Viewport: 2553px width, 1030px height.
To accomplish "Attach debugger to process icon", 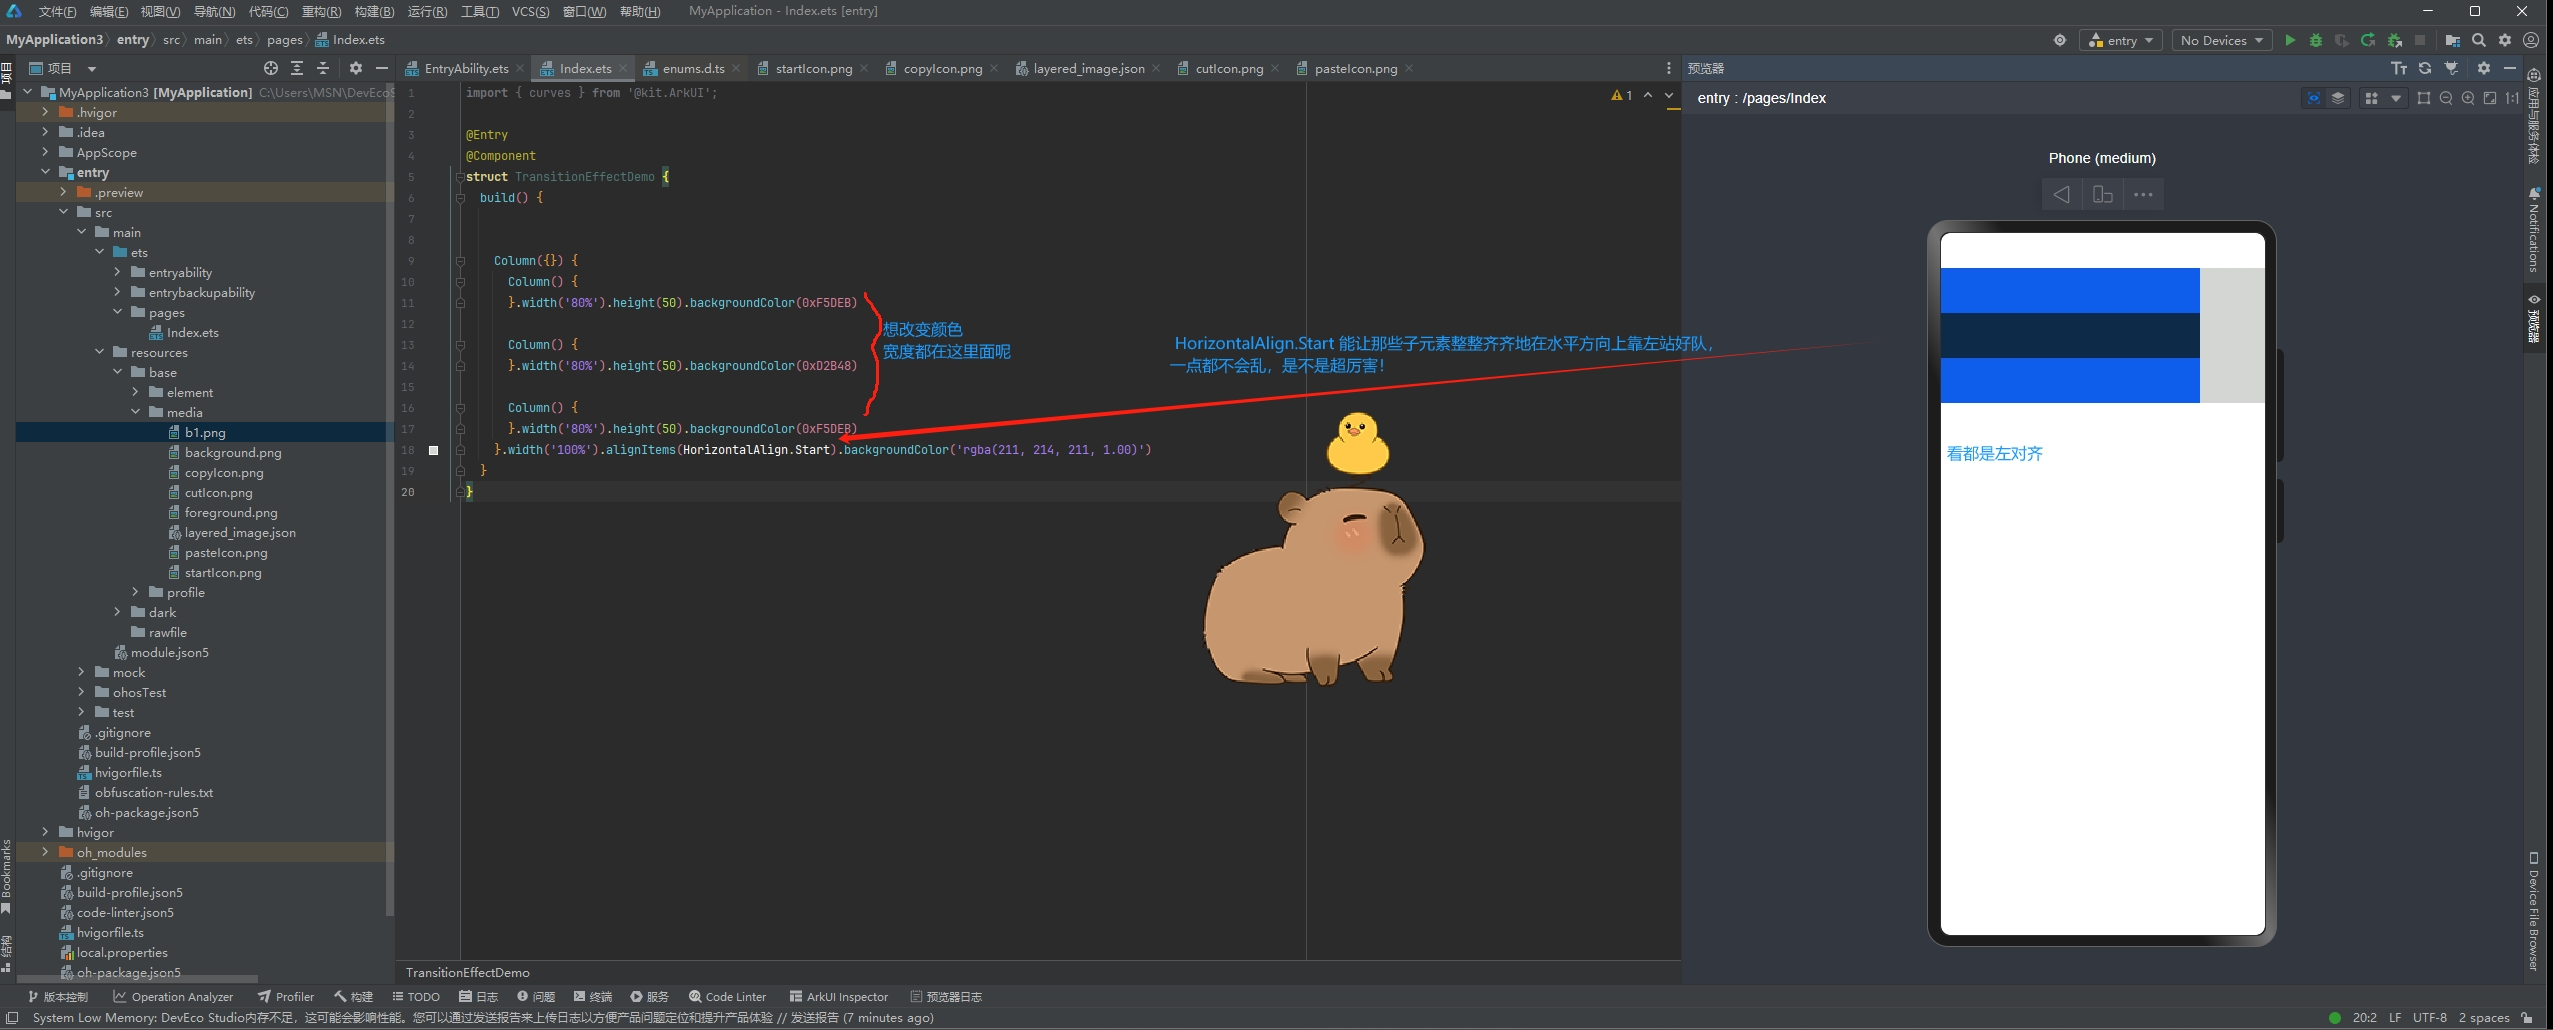I will tap(2394, 40).
